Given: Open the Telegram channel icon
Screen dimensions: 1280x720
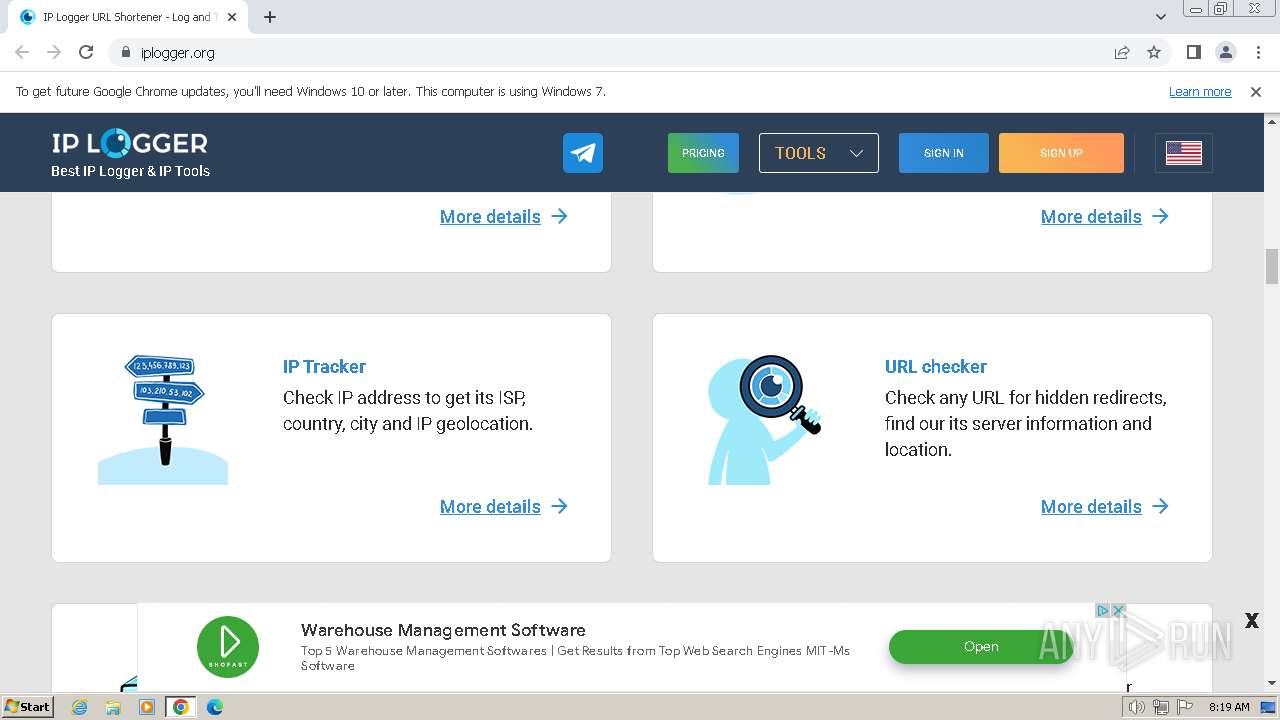Looking at the screenshot, I should 583,153.
